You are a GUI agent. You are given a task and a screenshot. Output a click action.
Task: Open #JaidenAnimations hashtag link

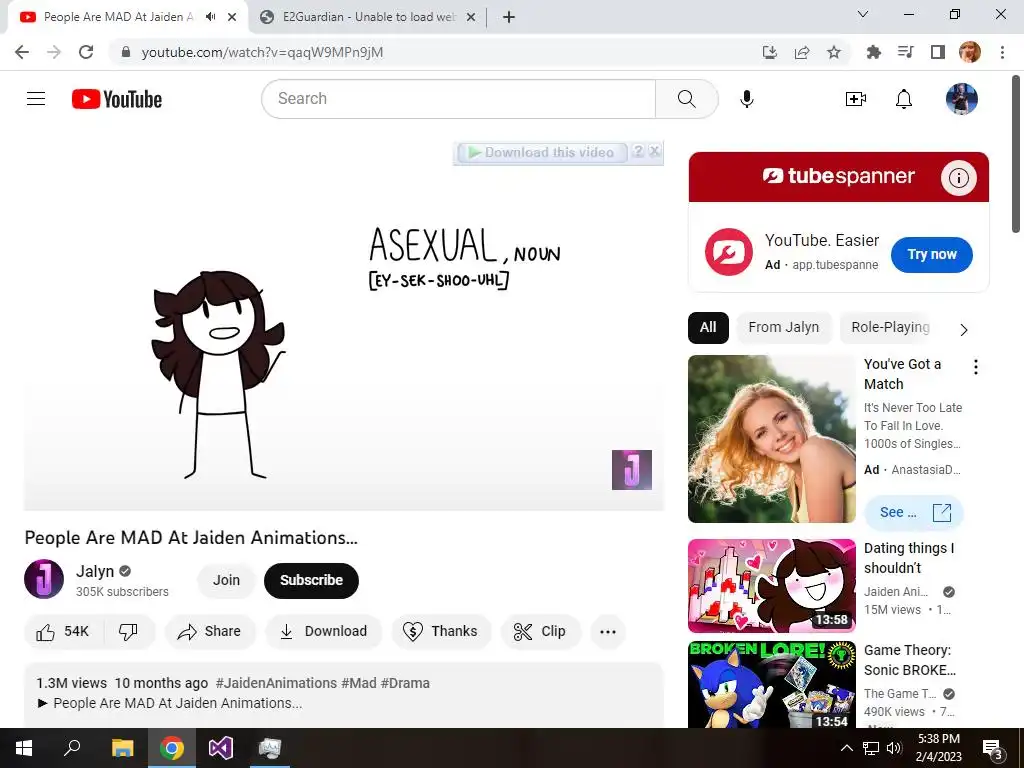(x=276, y=683)
